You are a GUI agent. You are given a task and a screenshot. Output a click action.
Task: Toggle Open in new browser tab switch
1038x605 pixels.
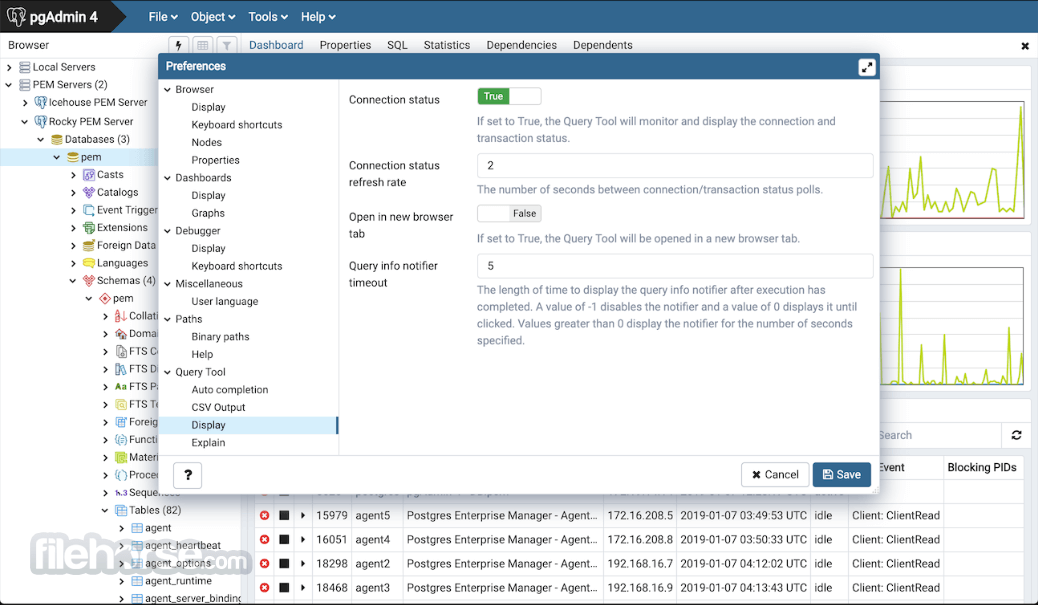coord(509,213)
